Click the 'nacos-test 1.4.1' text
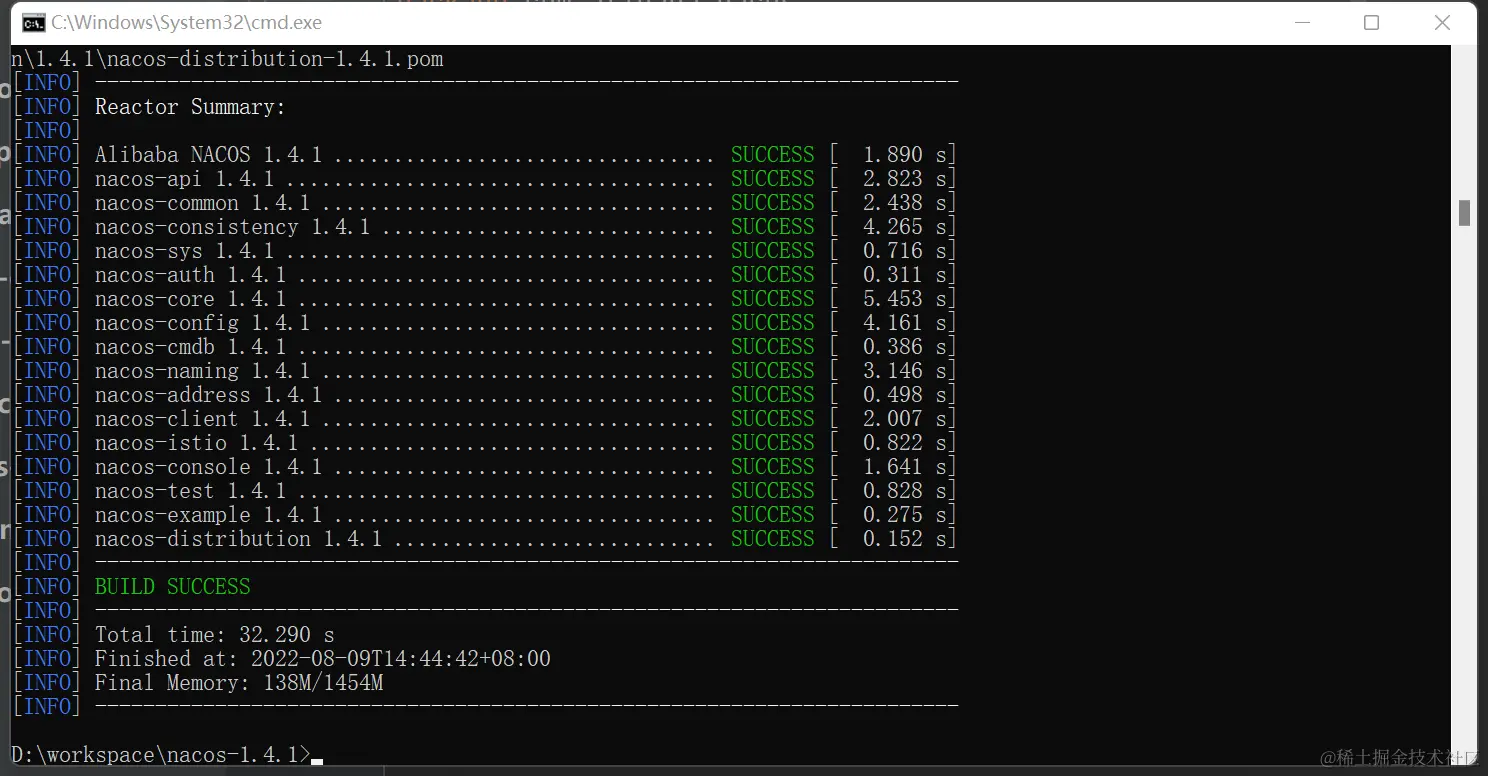This screenshot has width=1488, height=776. point(190,491)
